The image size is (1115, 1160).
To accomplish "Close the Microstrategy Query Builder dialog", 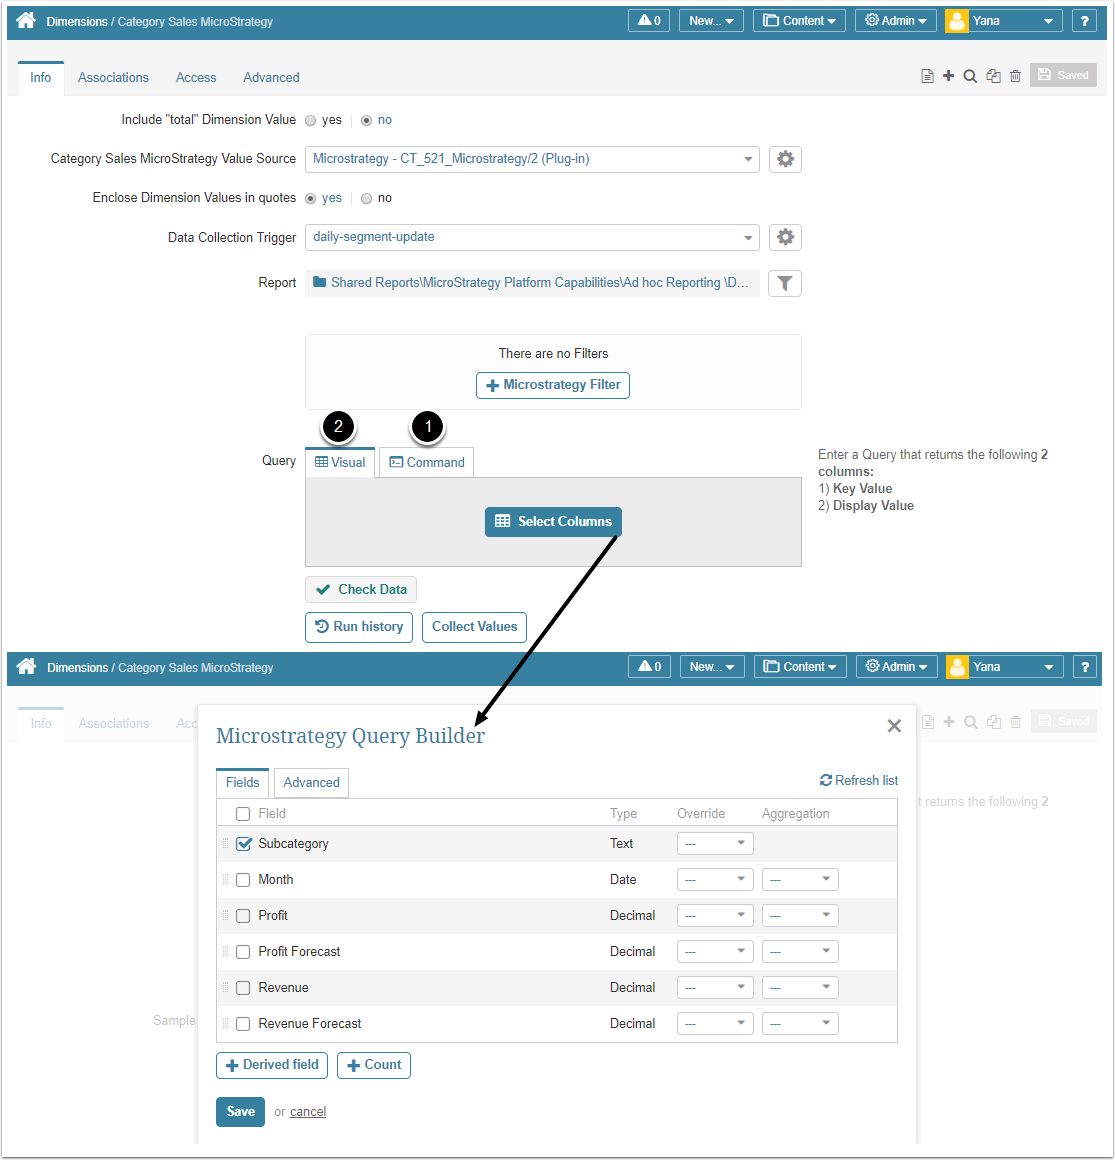I will click(x=894, y=726).
